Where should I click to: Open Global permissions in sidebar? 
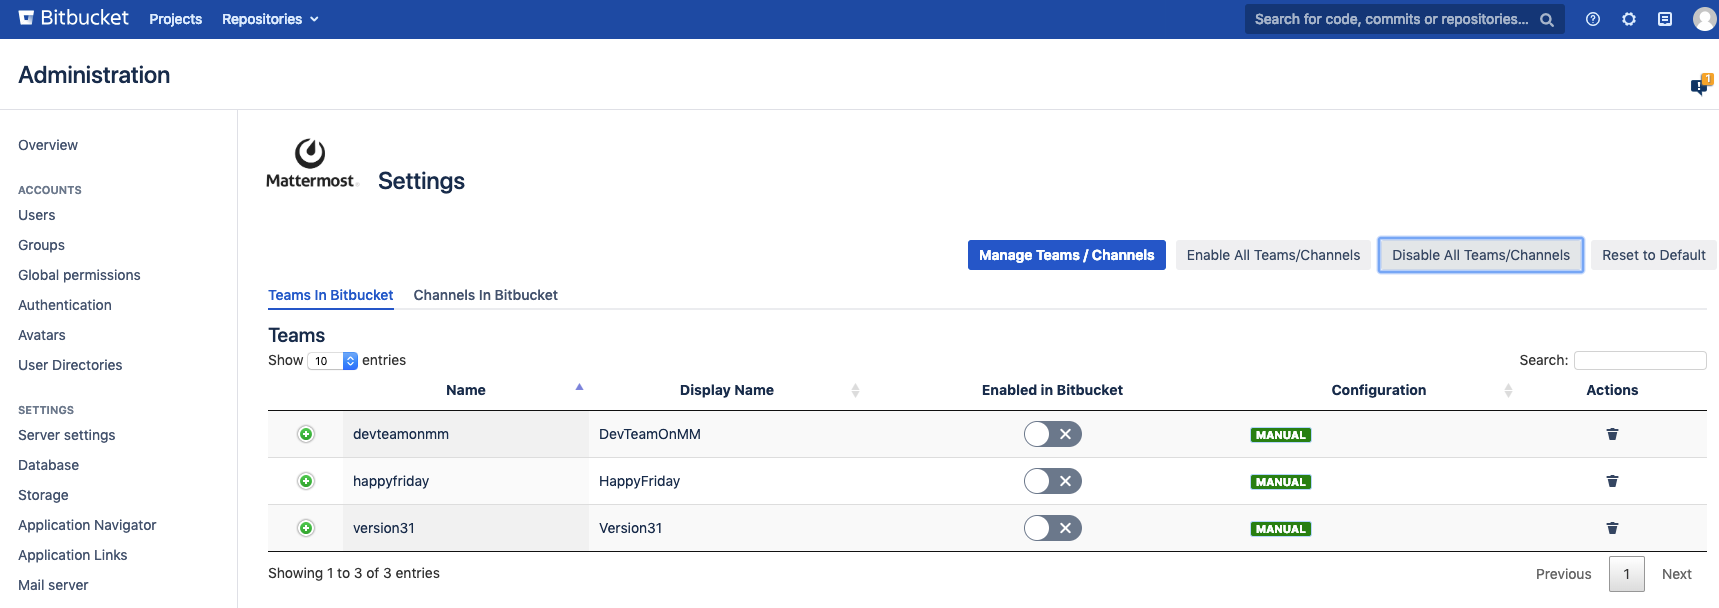point(79,275)
